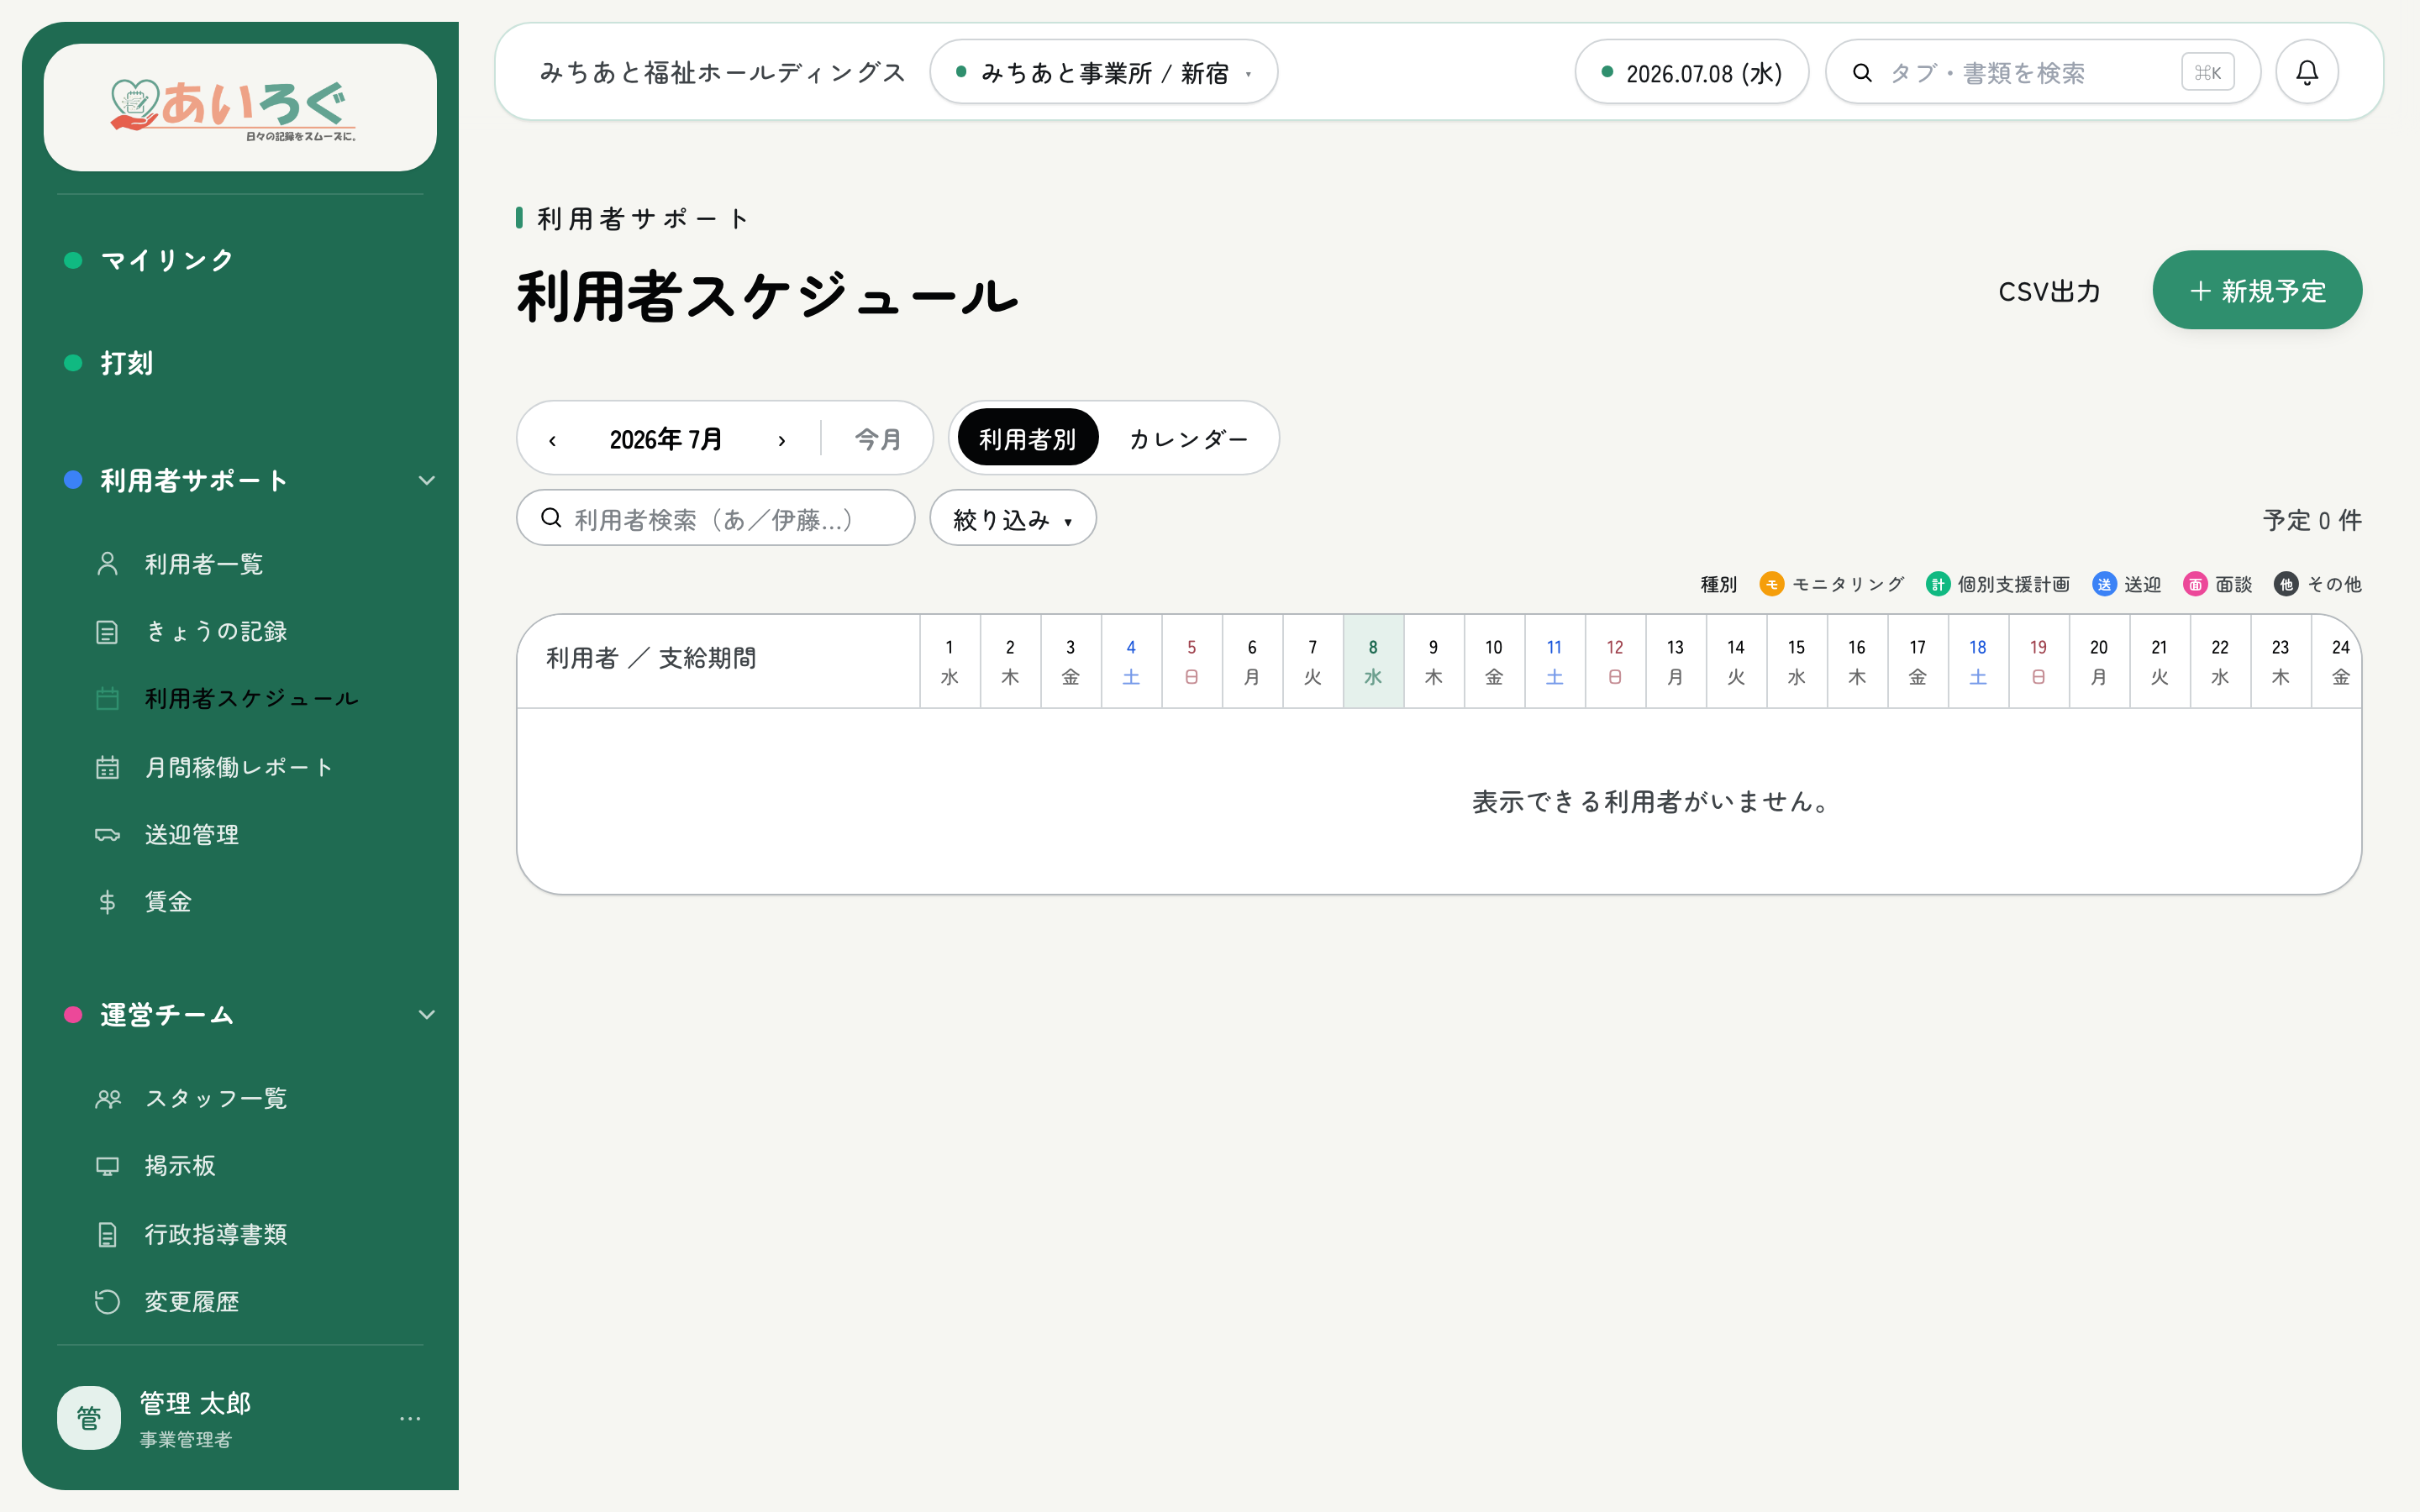Image resolution: width=2420 pixels, height=1512 pixels.
Task: Switch to カレンダー view
Action: coord(1188,438)
